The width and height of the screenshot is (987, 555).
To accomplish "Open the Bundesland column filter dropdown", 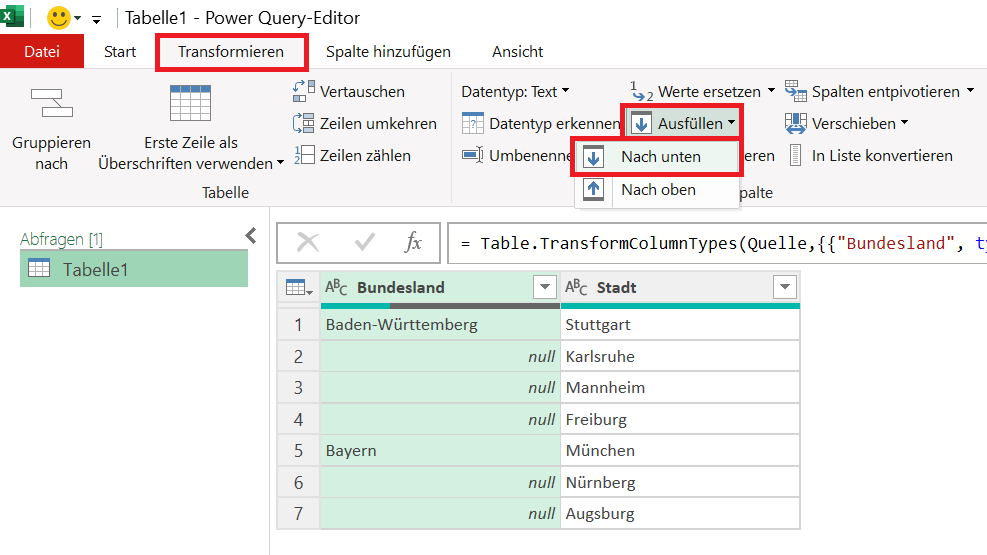I will coord(544,287).
